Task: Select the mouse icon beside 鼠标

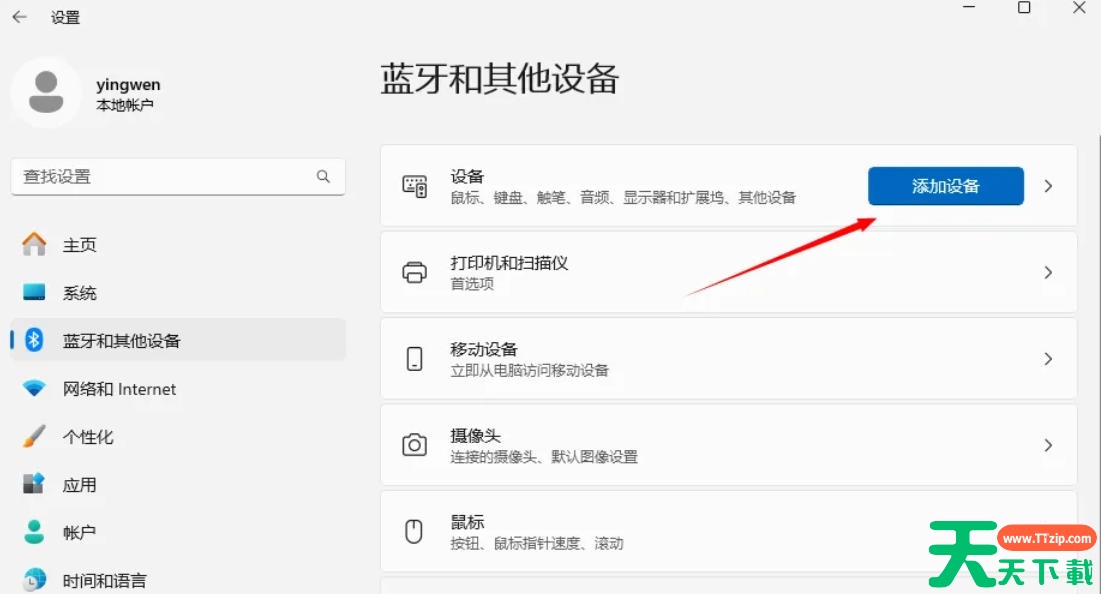Action: point(414,531)
